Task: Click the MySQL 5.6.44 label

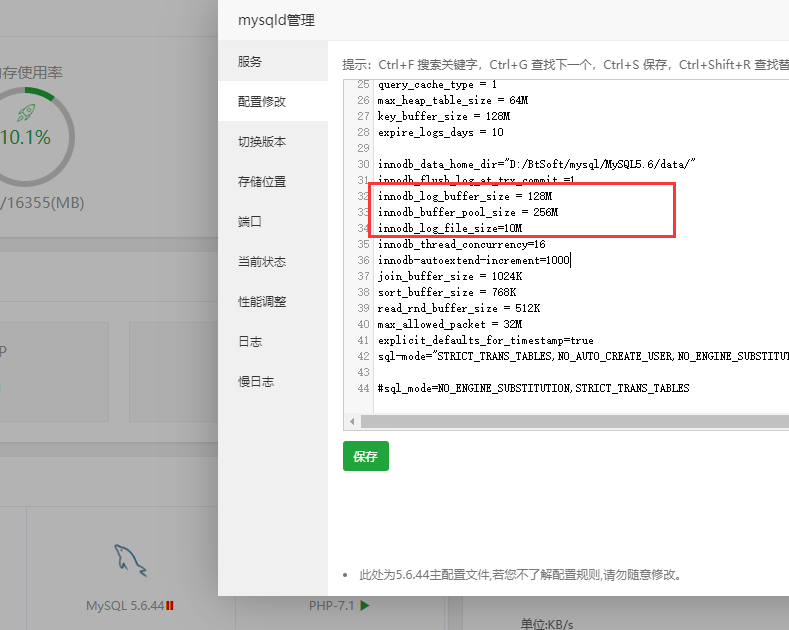Action: 125,605
